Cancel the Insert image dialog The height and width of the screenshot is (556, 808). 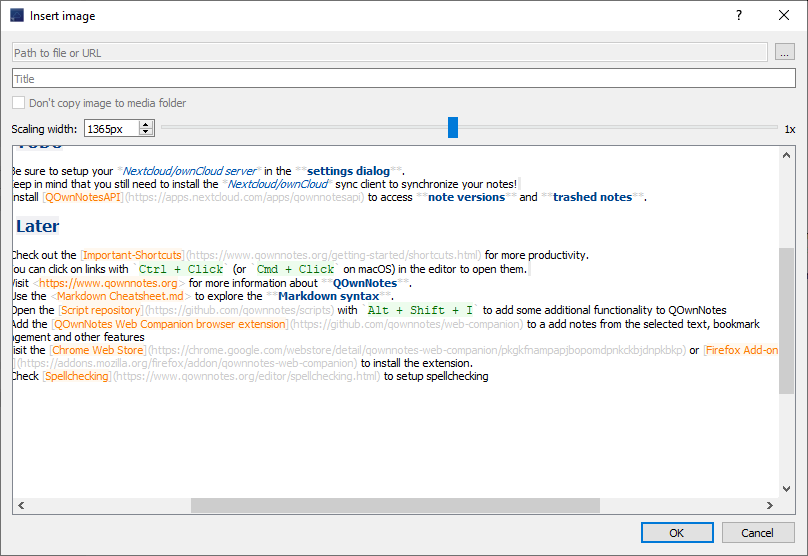point(758,532)
